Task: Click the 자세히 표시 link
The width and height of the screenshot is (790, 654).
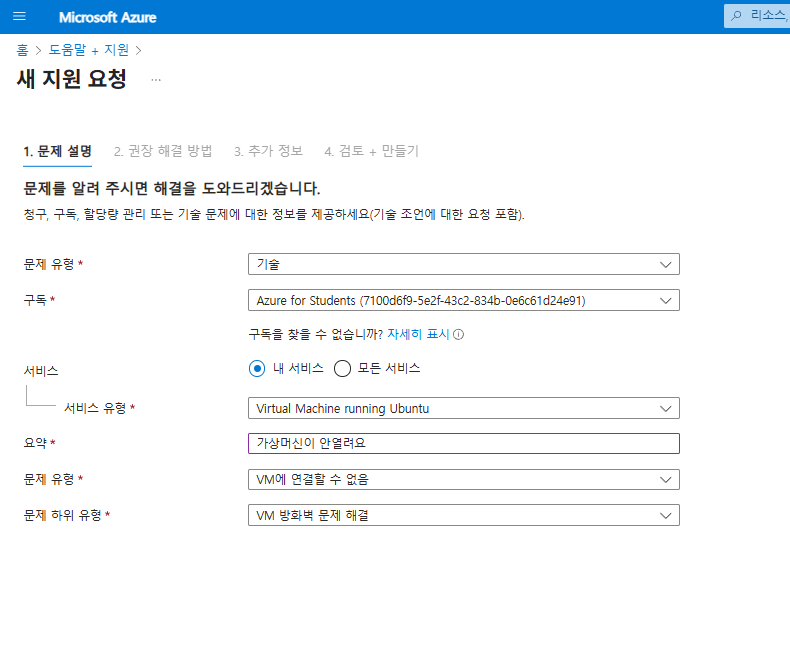Action: click(x=418, y=334)
